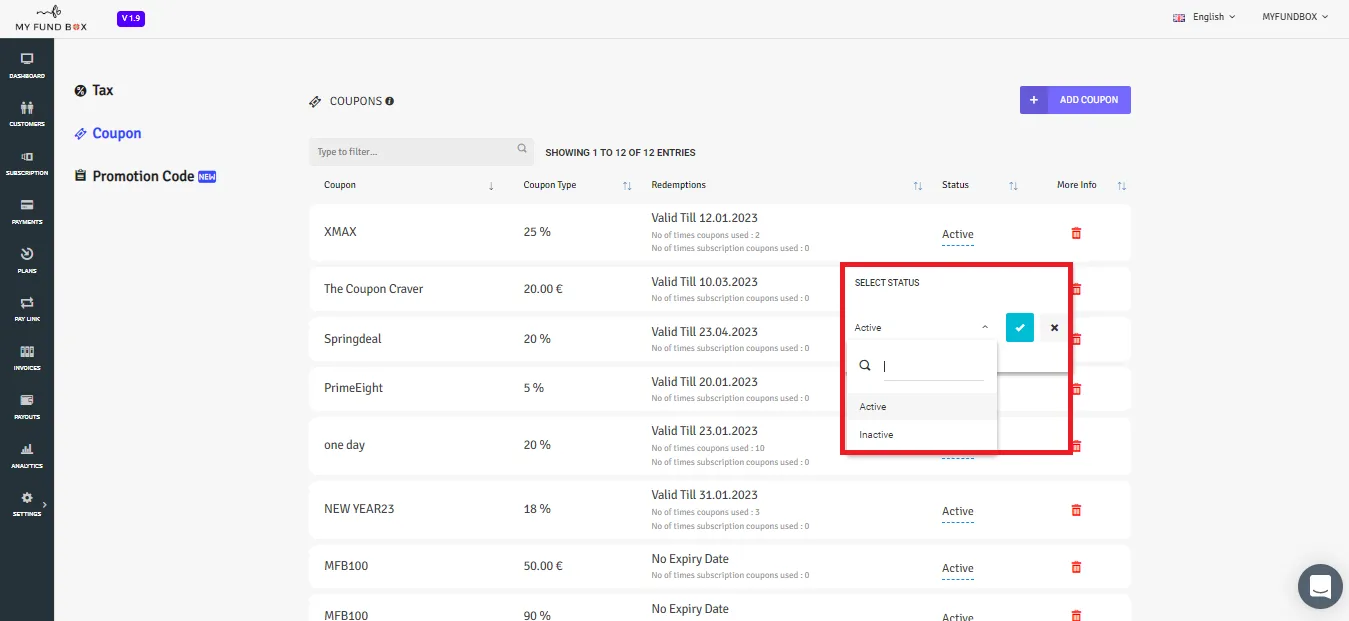Click the My Fund Box logo
The height and width of the screenshot is (621, 1349).
51,18
